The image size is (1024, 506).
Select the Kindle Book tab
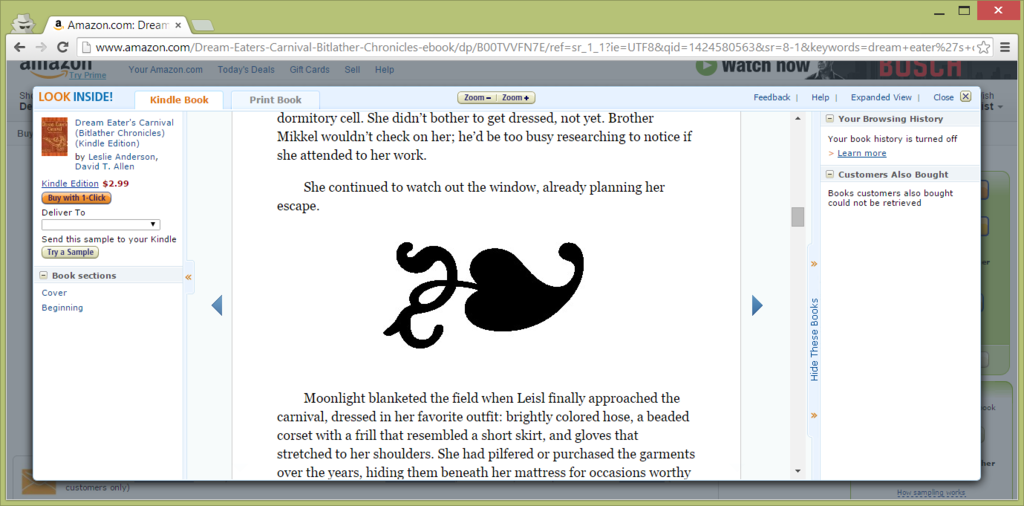[x=179, y=100]
